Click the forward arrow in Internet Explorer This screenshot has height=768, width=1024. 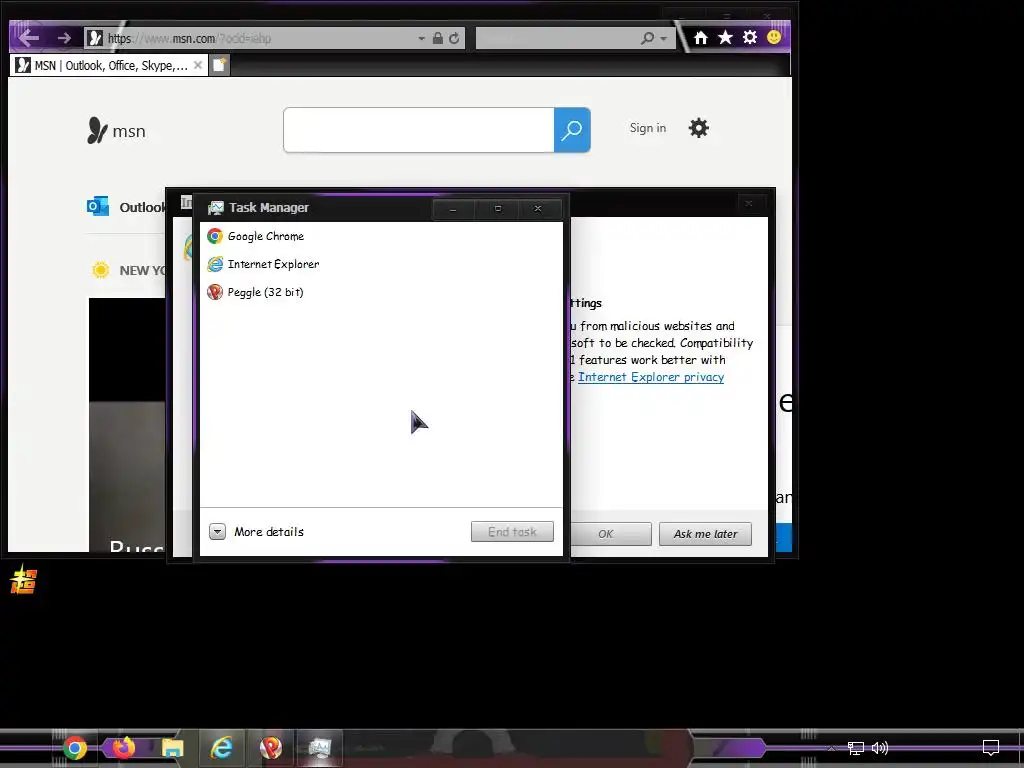pos(64,39)
